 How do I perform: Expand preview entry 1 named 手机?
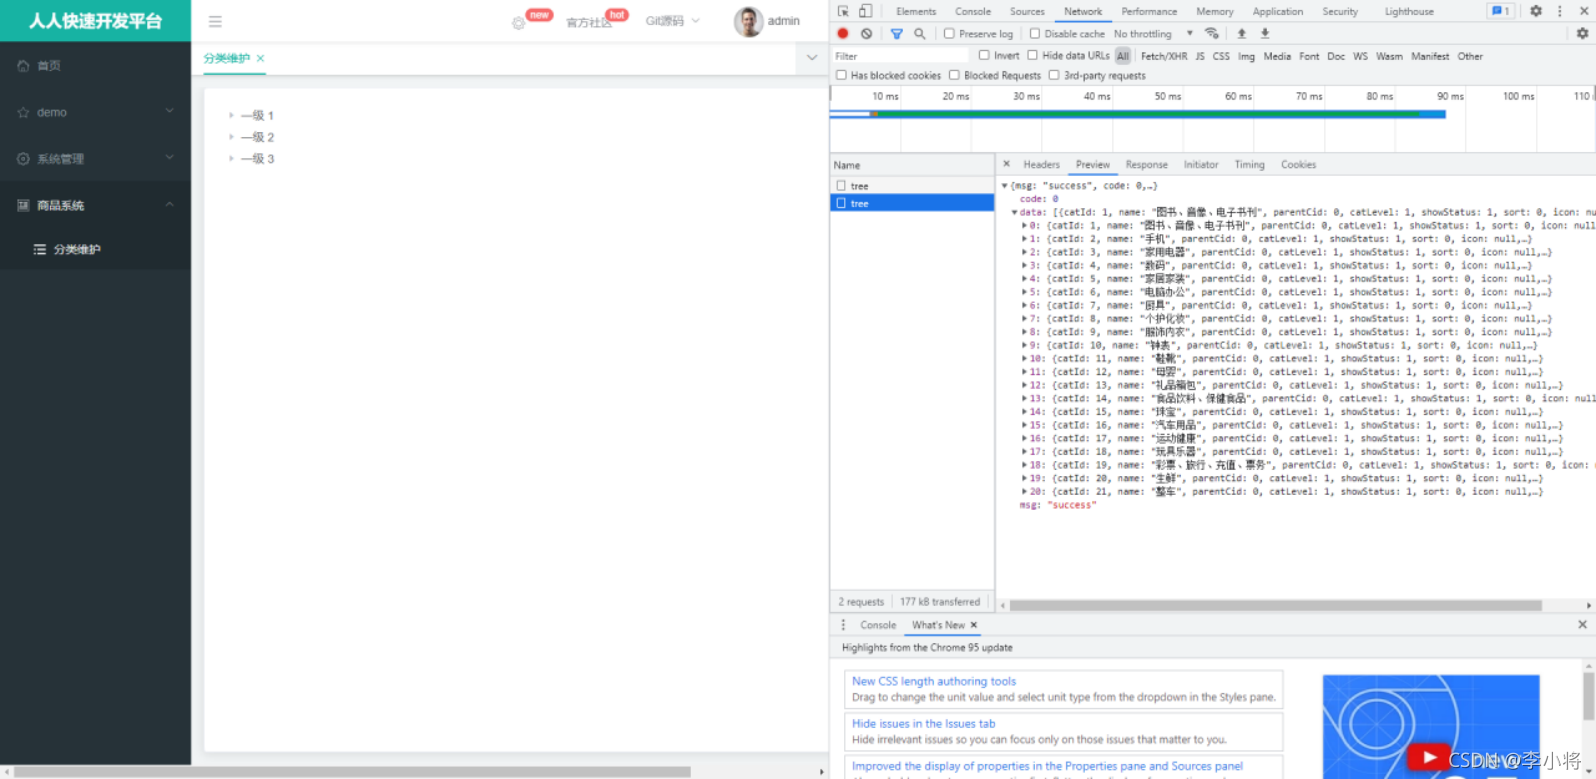coord(1024,239)
